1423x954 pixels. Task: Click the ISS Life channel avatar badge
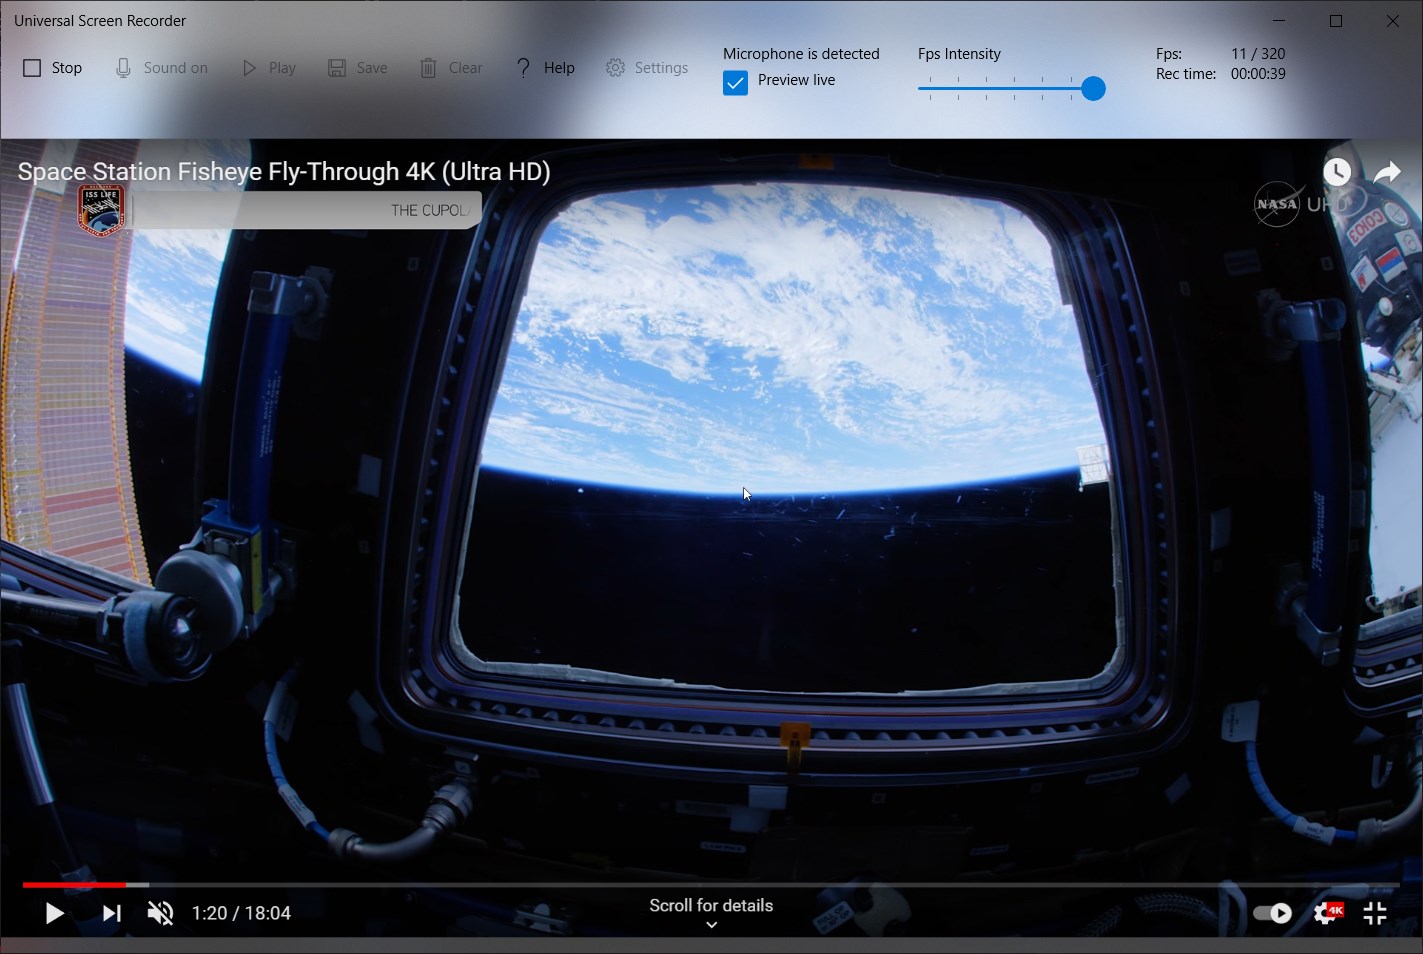click(x=100, y=210)
